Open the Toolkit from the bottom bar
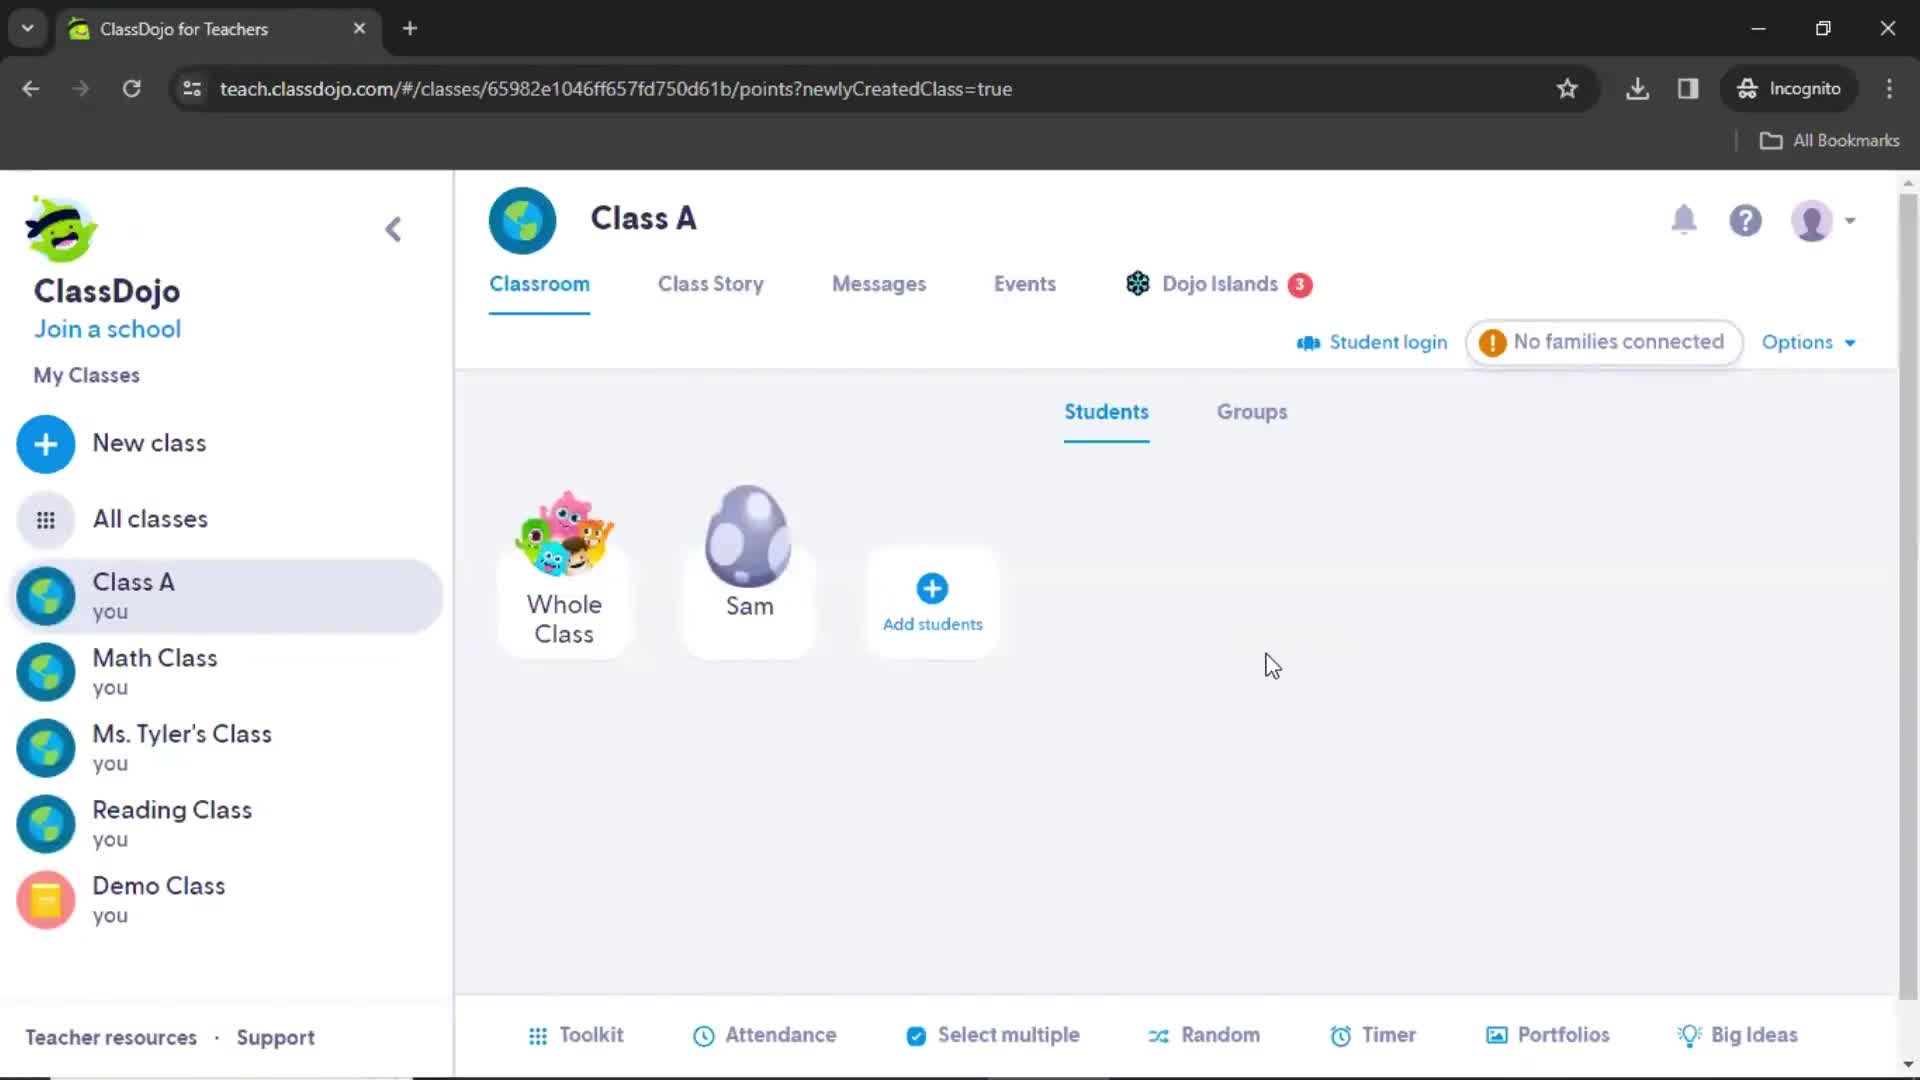 click(575, 1036)
